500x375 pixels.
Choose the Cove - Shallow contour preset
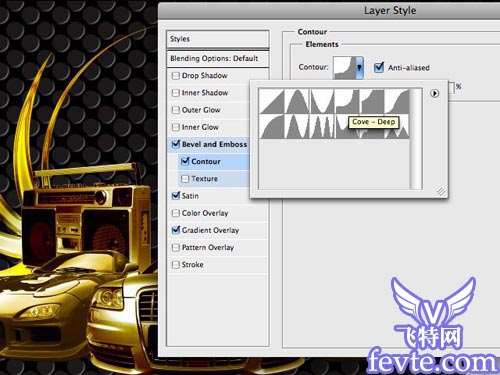[x=372, y=101]
